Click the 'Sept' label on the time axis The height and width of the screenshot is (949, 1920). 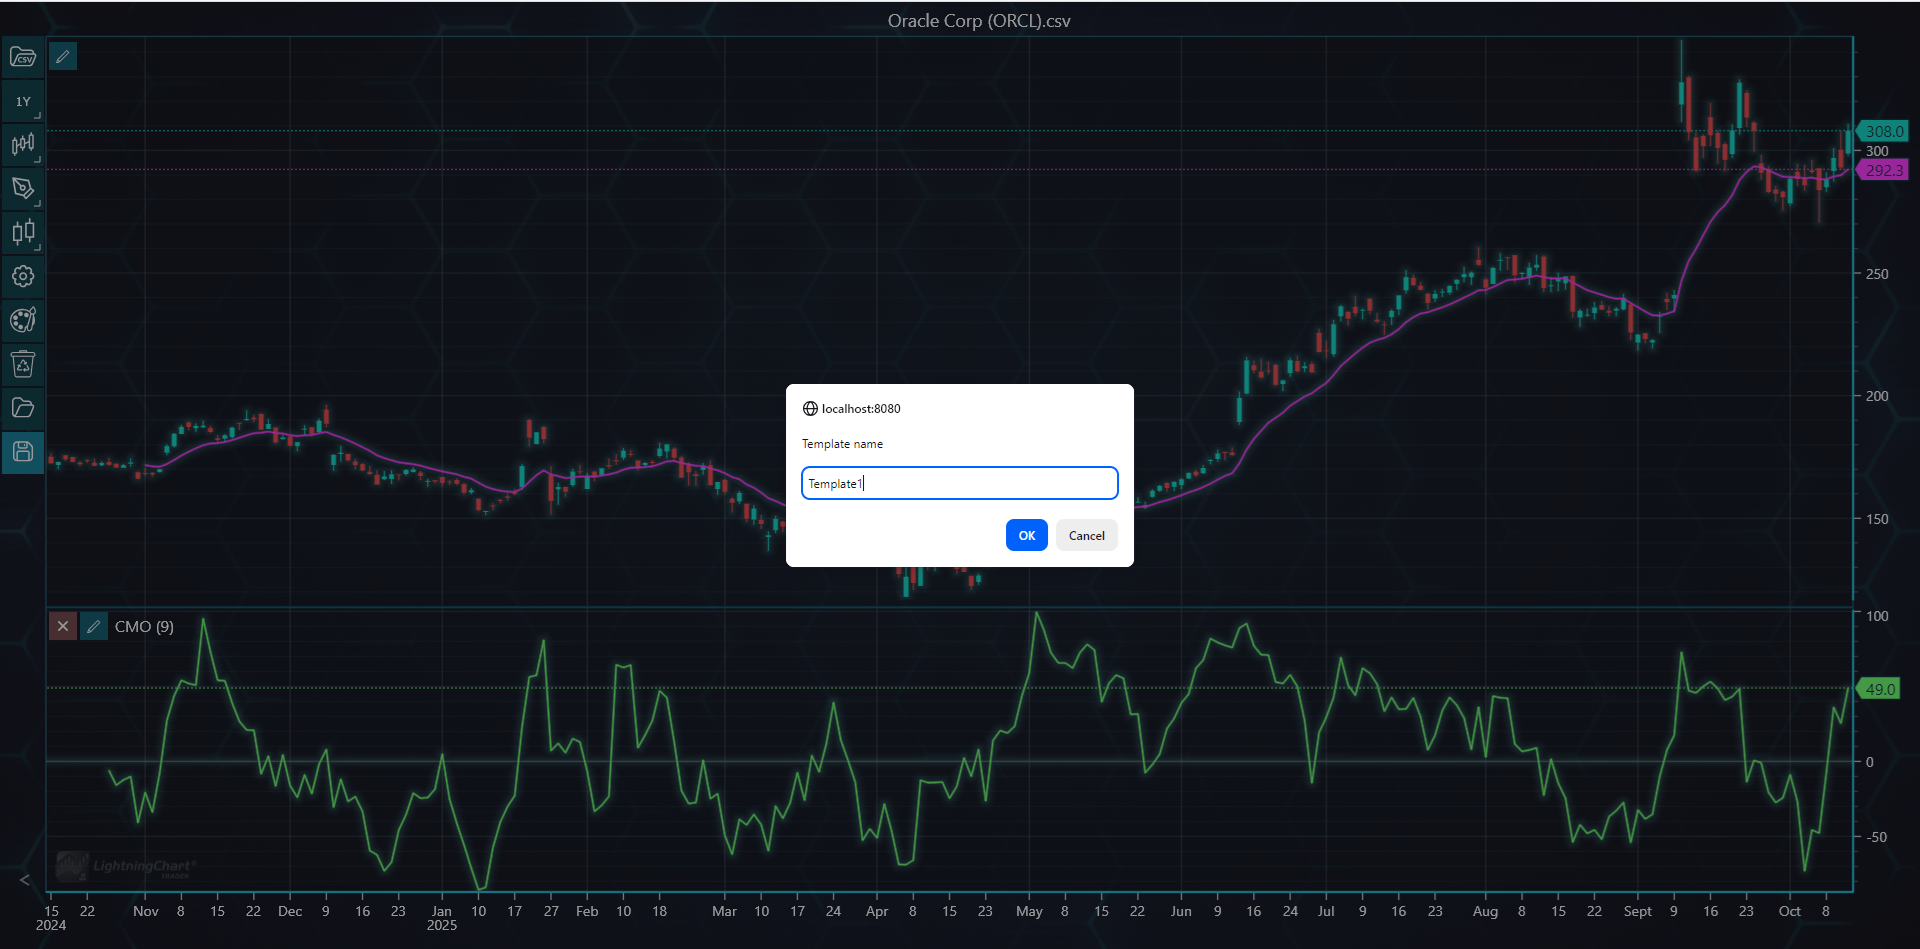coord(1638,911)
